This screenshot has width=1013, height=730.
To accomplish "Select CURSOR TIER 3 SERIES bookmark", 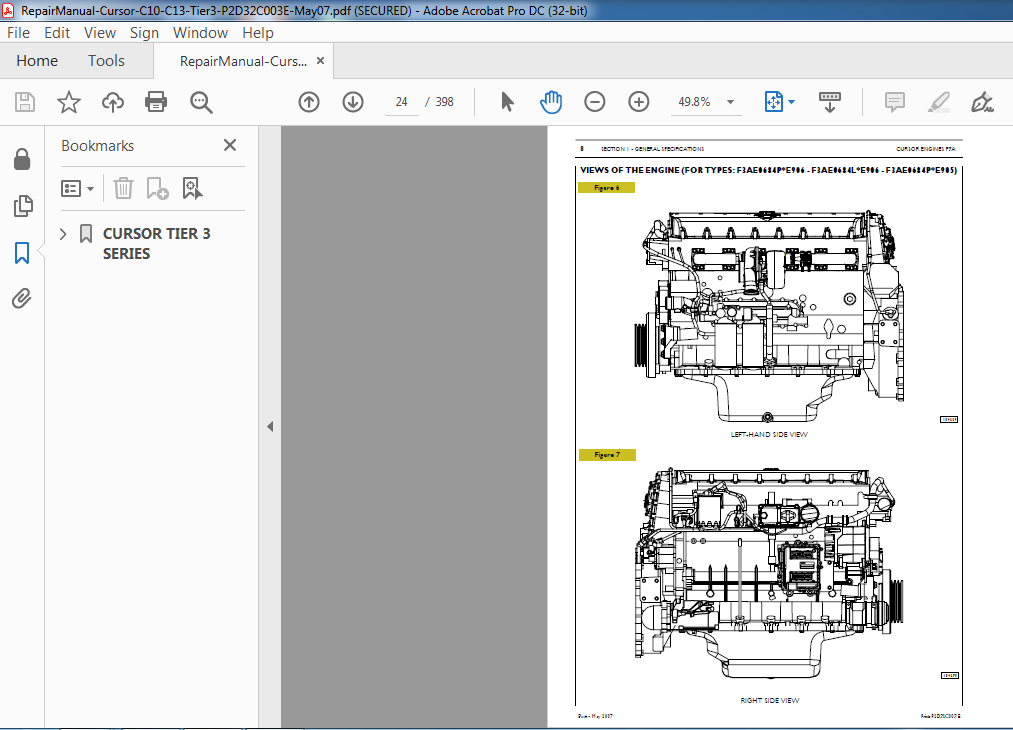I will [x=156, y=244].
